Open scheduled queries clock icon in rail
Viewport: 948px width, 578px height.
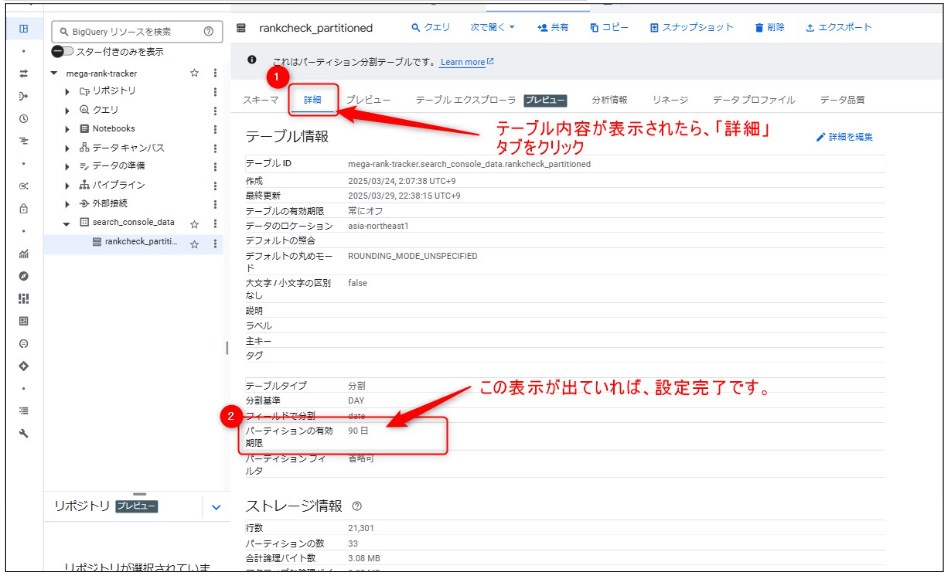pos(24,119)
